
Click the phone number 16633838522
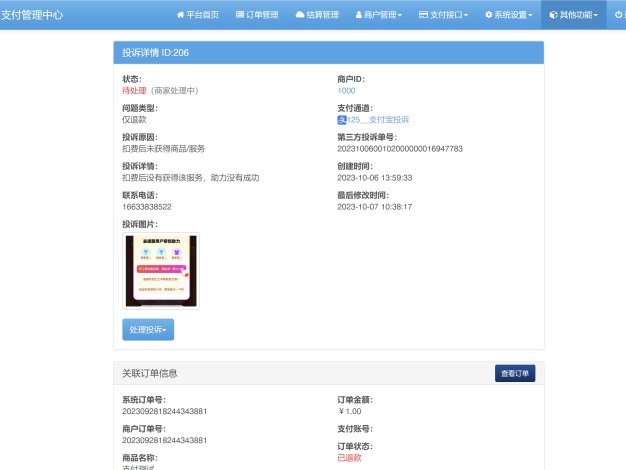[147, 207]
